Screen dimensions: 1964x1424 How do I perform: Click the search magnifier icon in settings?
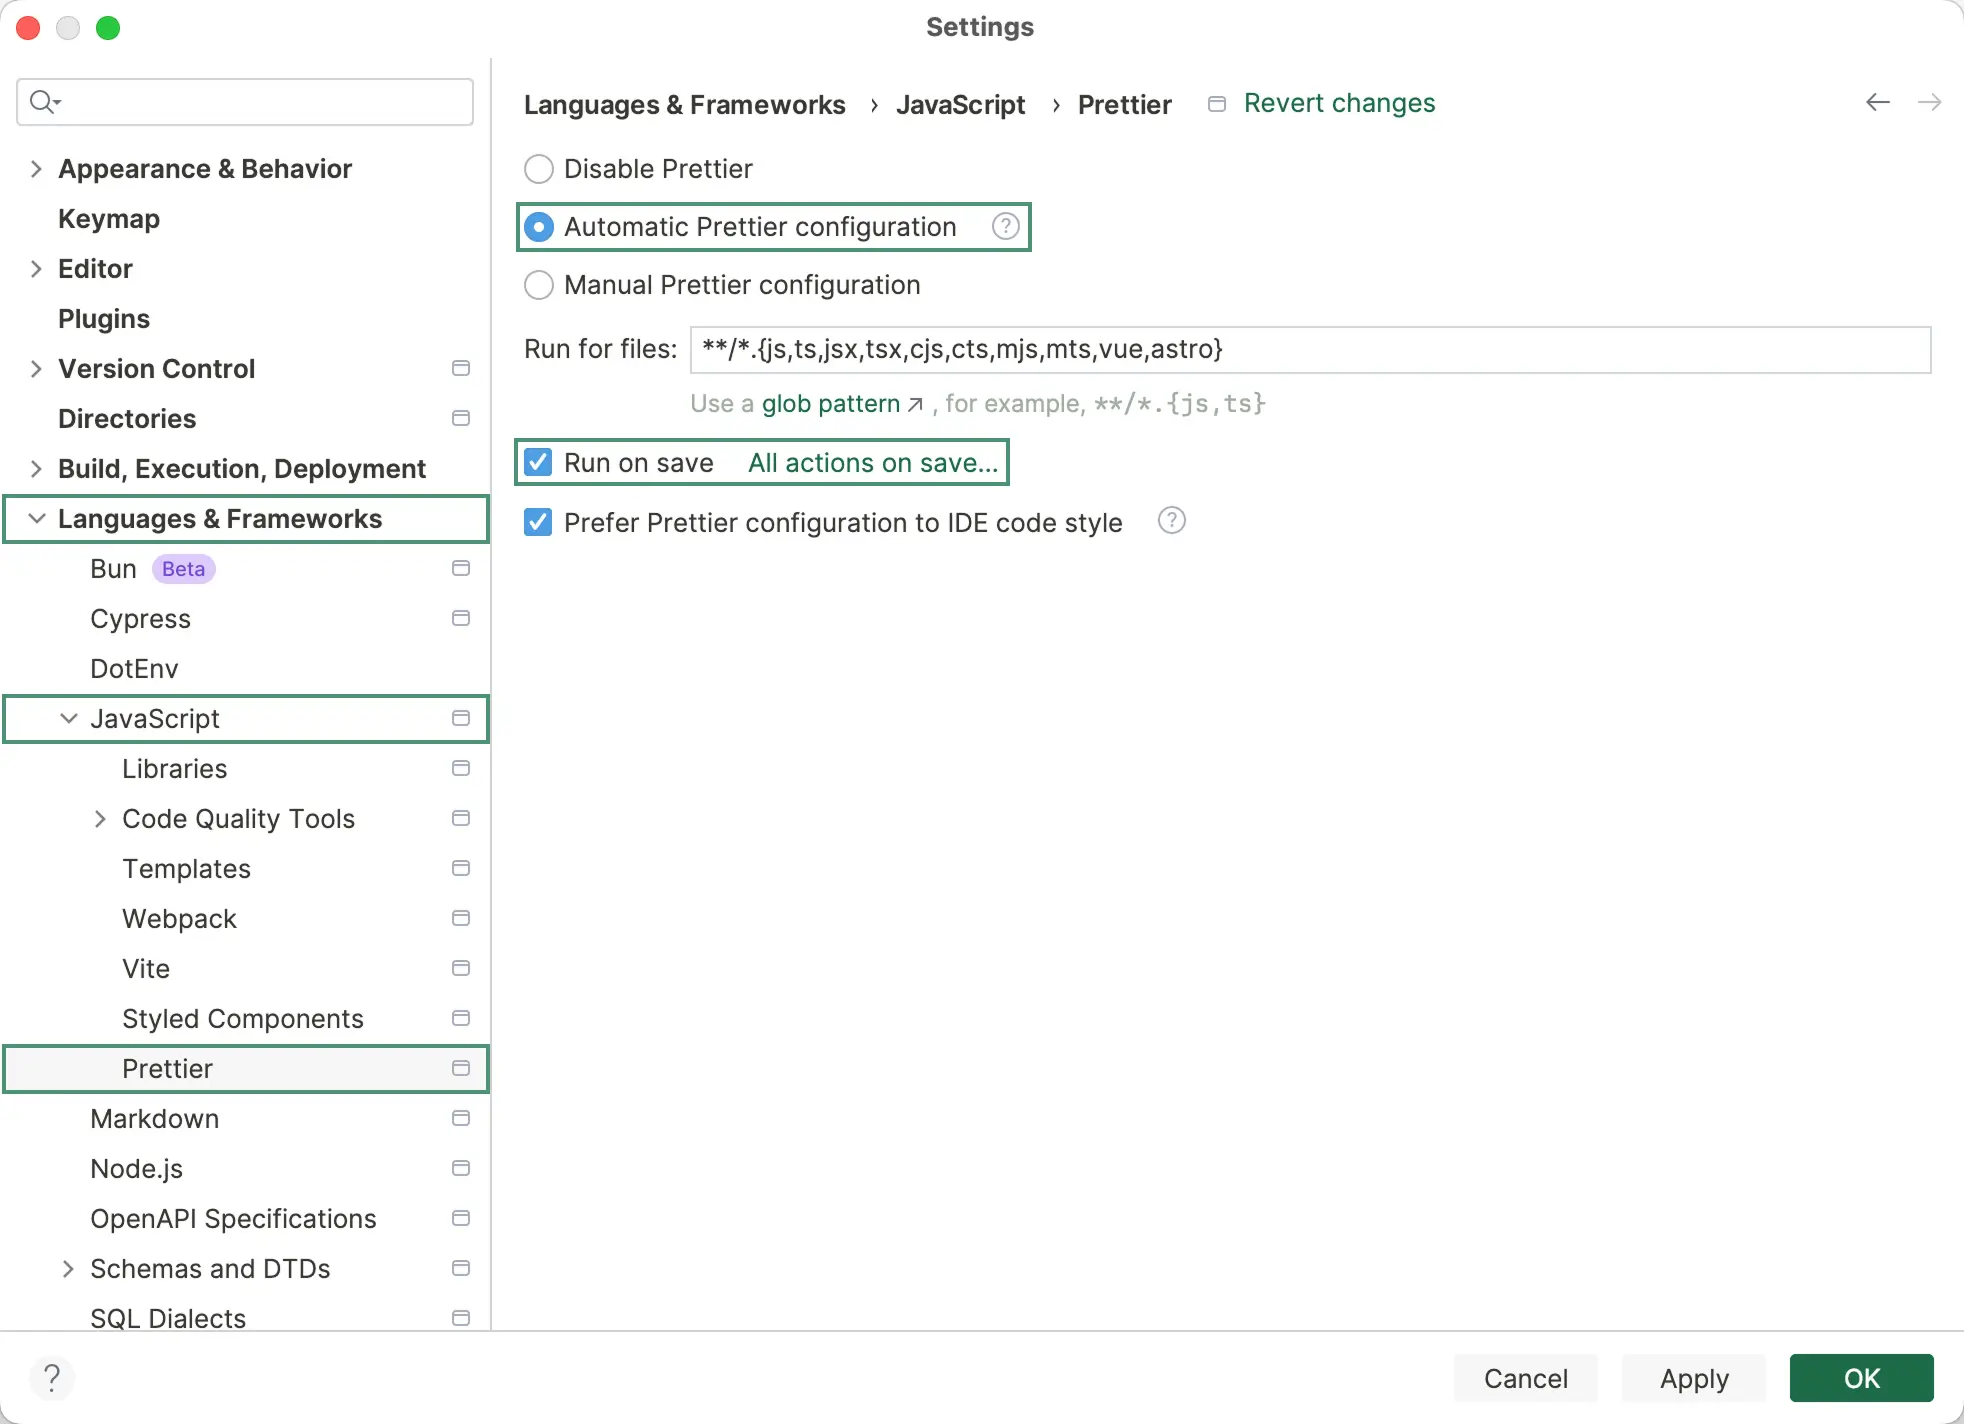(44, 101)
